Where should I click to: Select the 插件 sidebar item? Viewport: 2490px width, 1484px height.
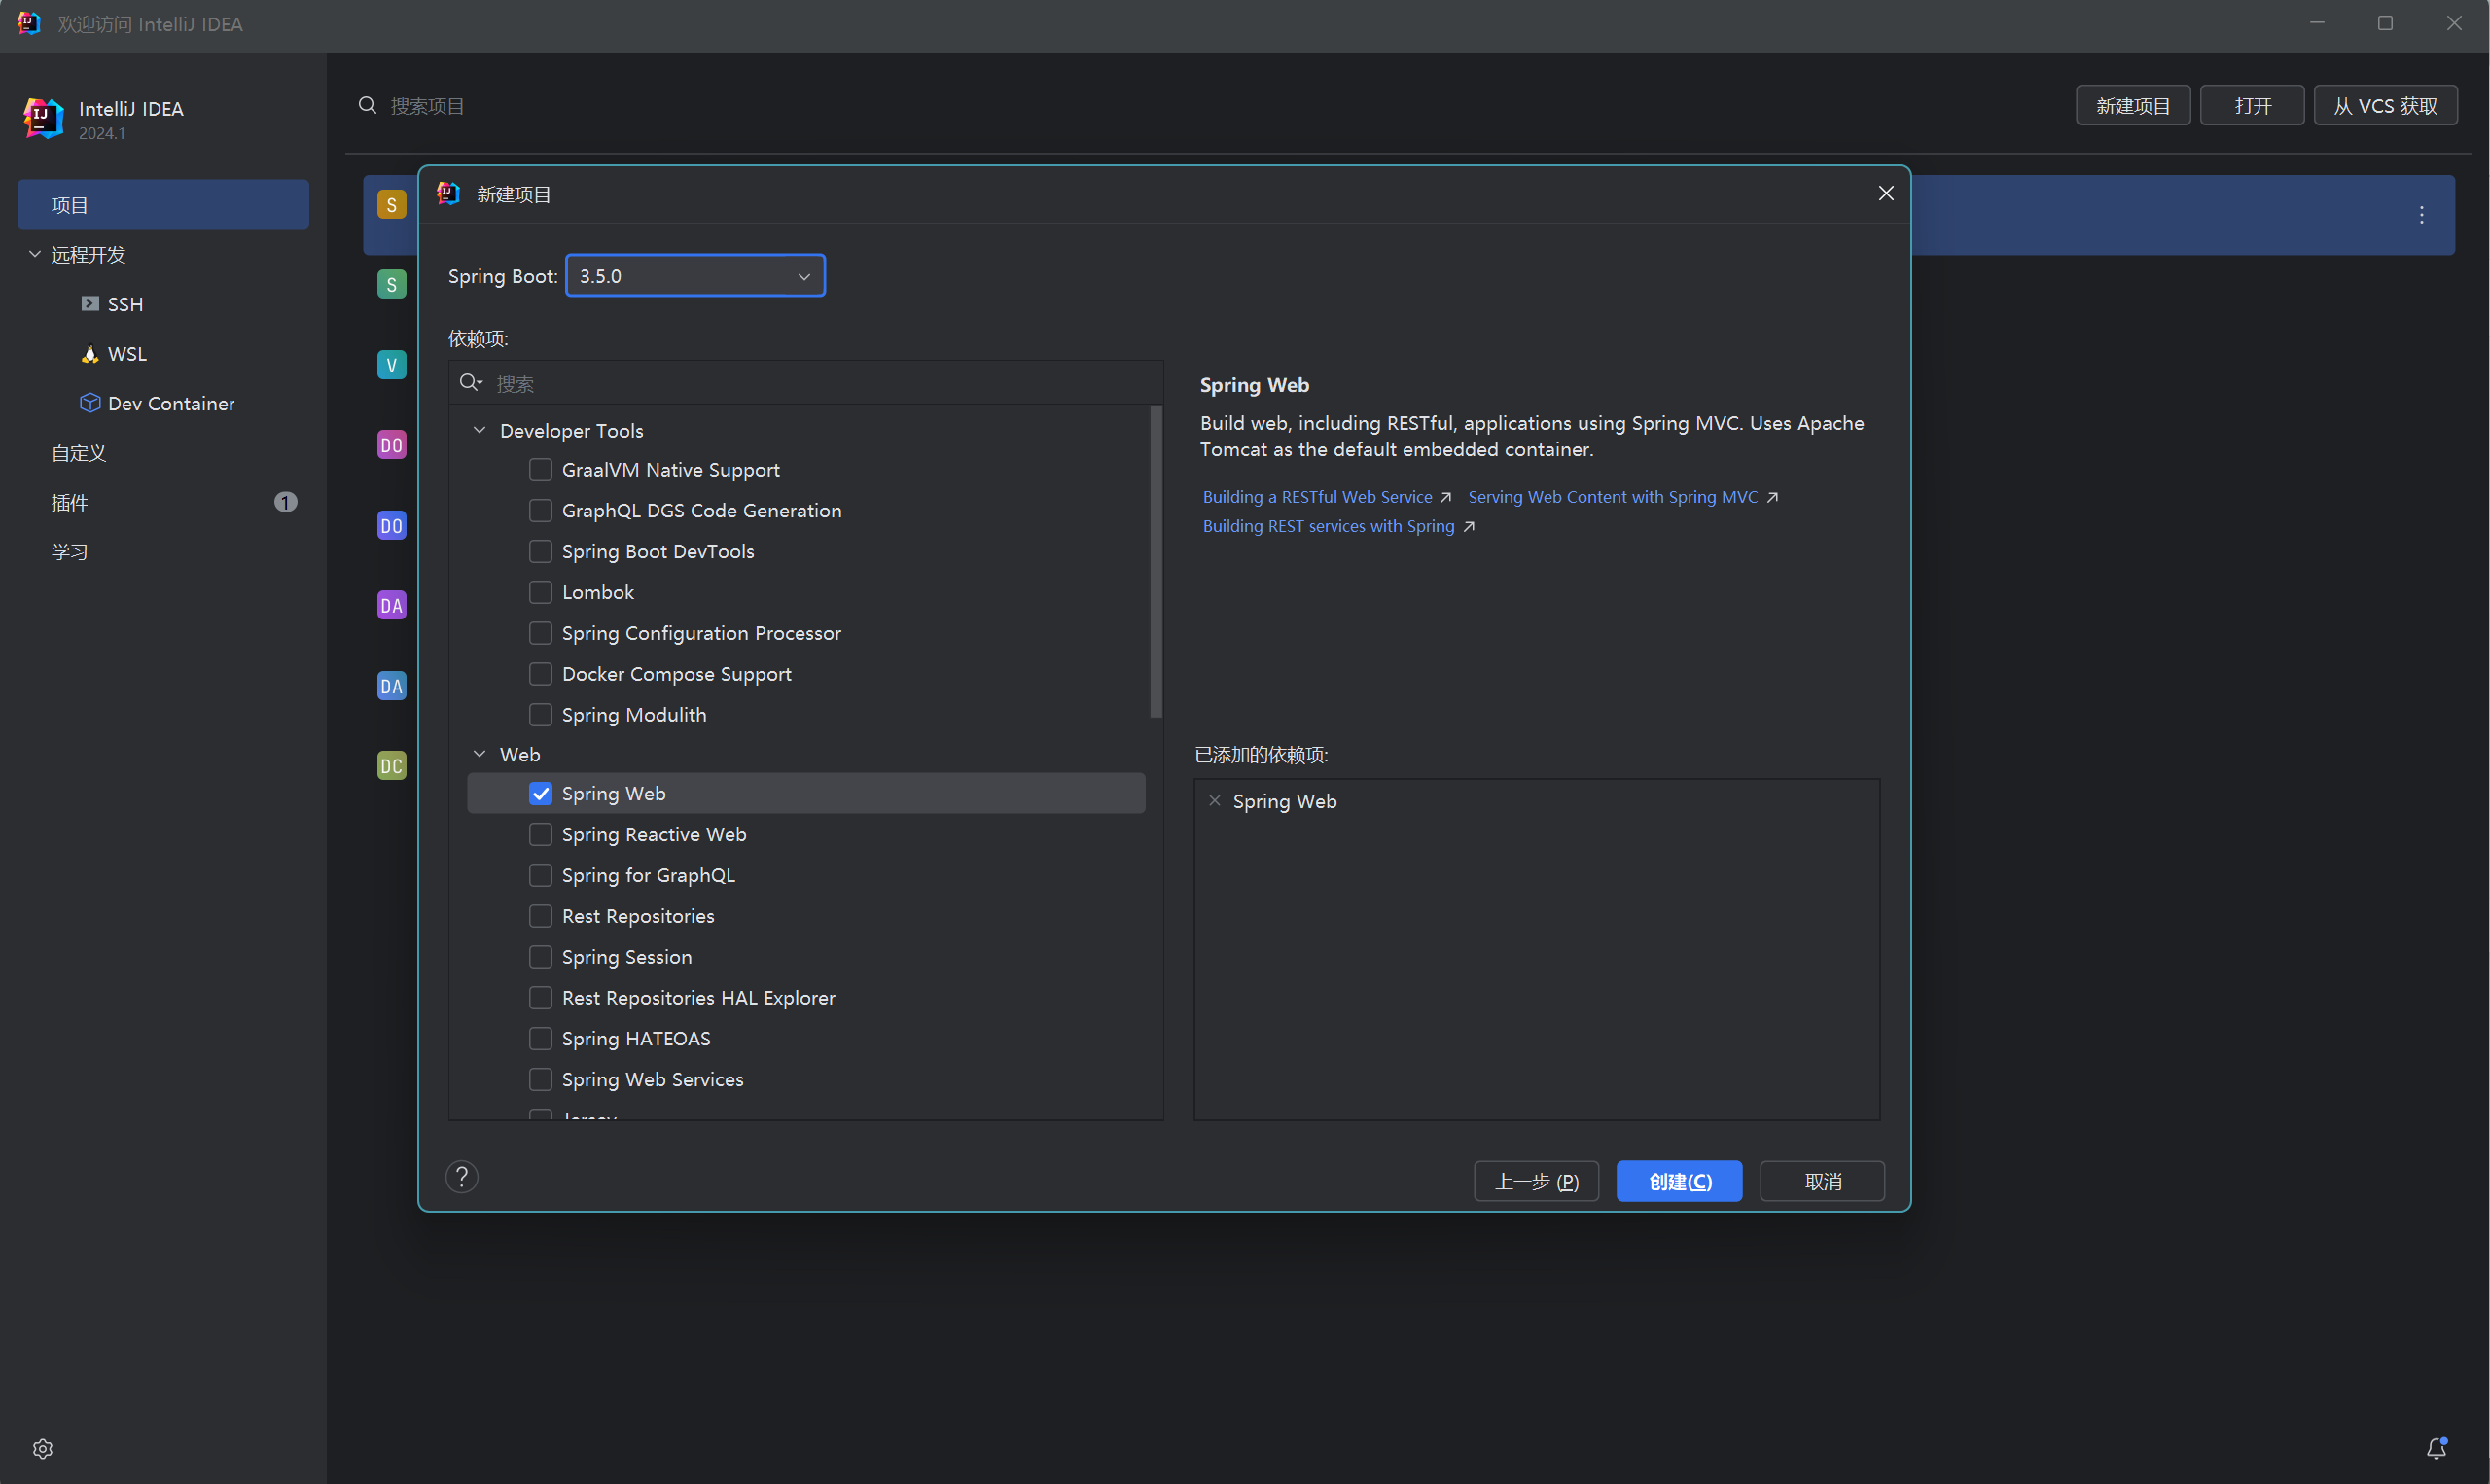[x=70, y=502]
